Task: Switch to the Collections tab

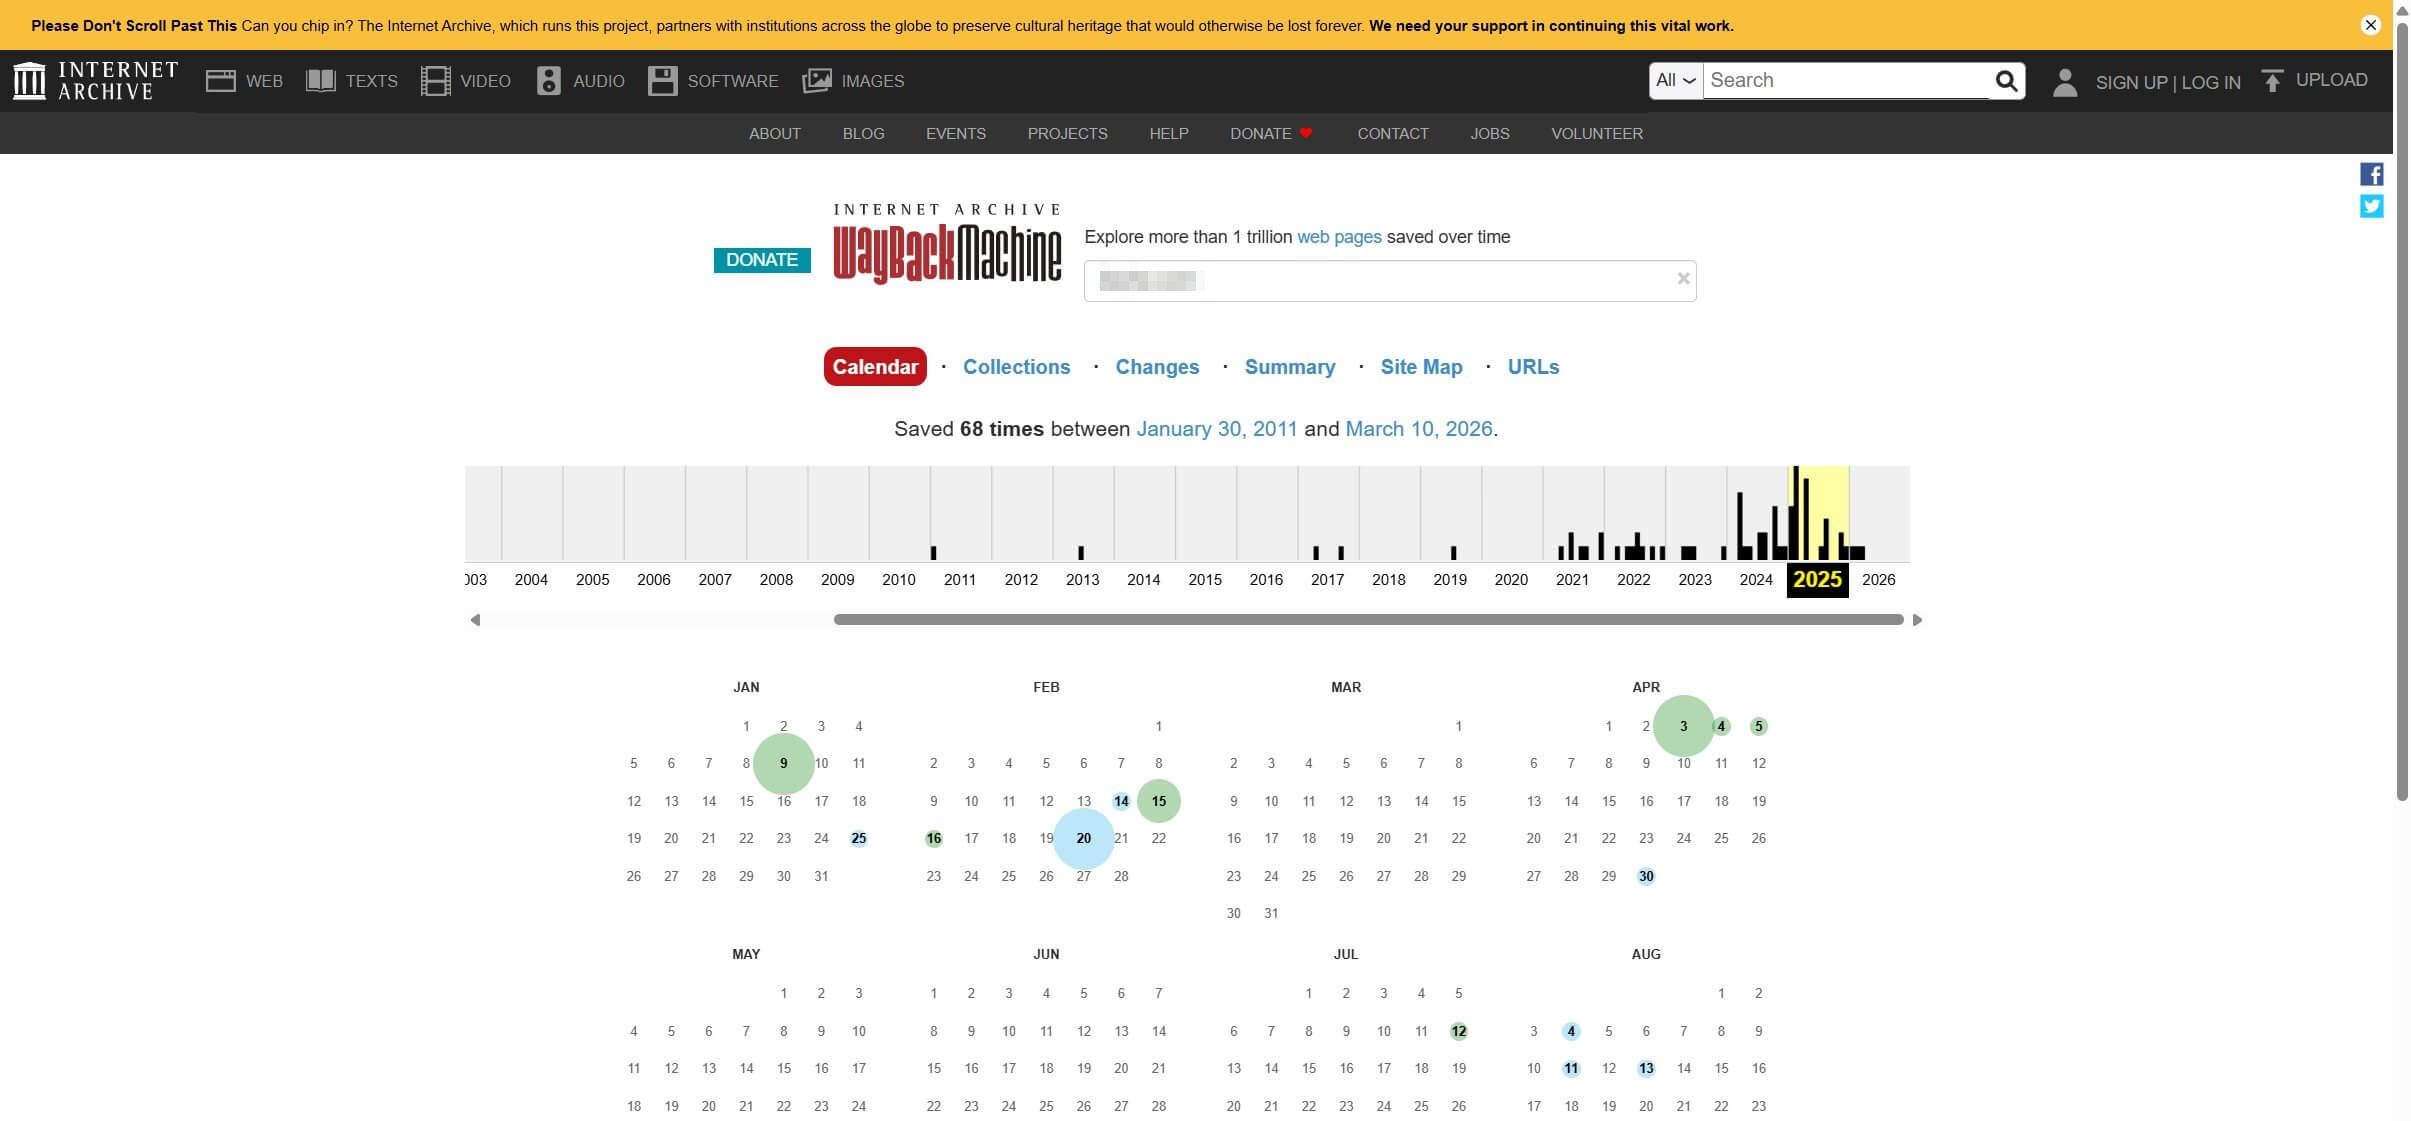Action: pos(1016,367)
